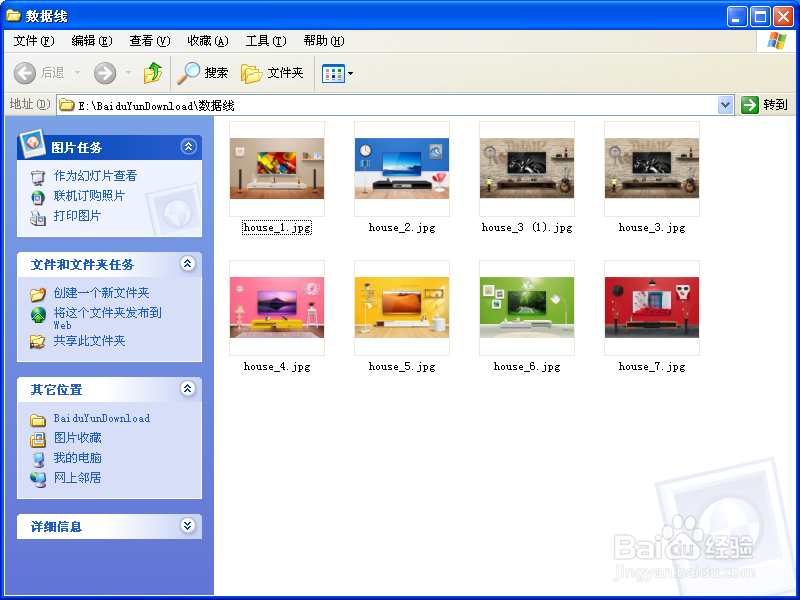The width and height of the screenshot is (800, 600).
Task: Select the yellow house_5.jpg thumbnail
Action: pos(402,308)
